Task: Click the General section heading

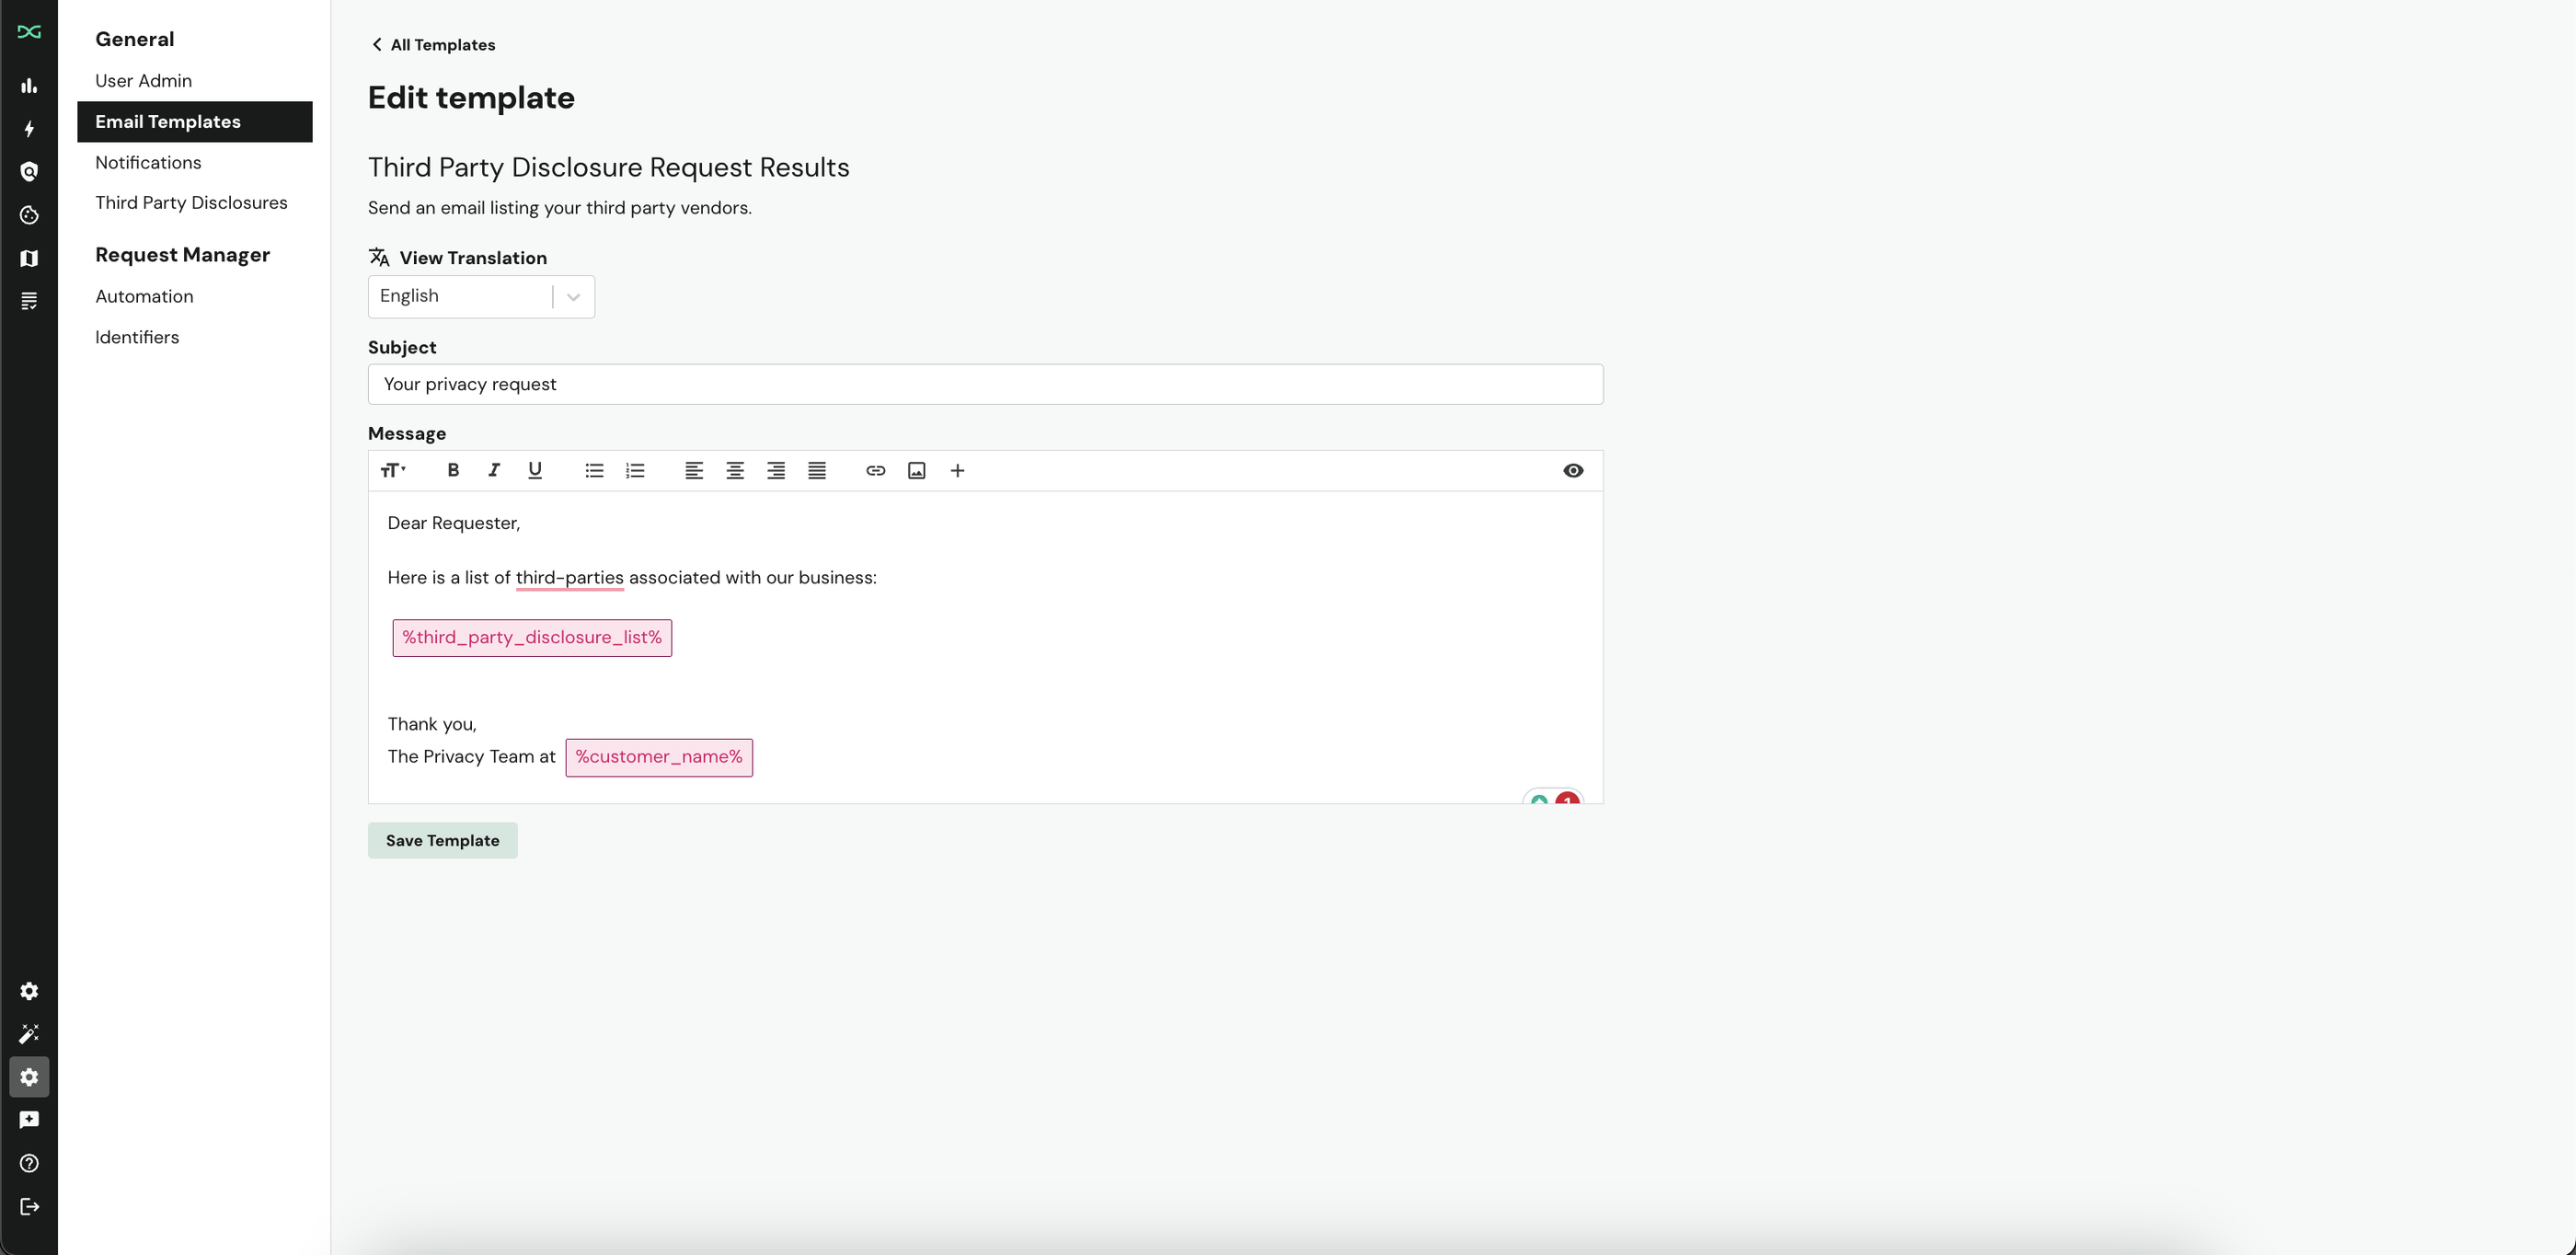Action: pyautogui.click(x=135, y=39)
